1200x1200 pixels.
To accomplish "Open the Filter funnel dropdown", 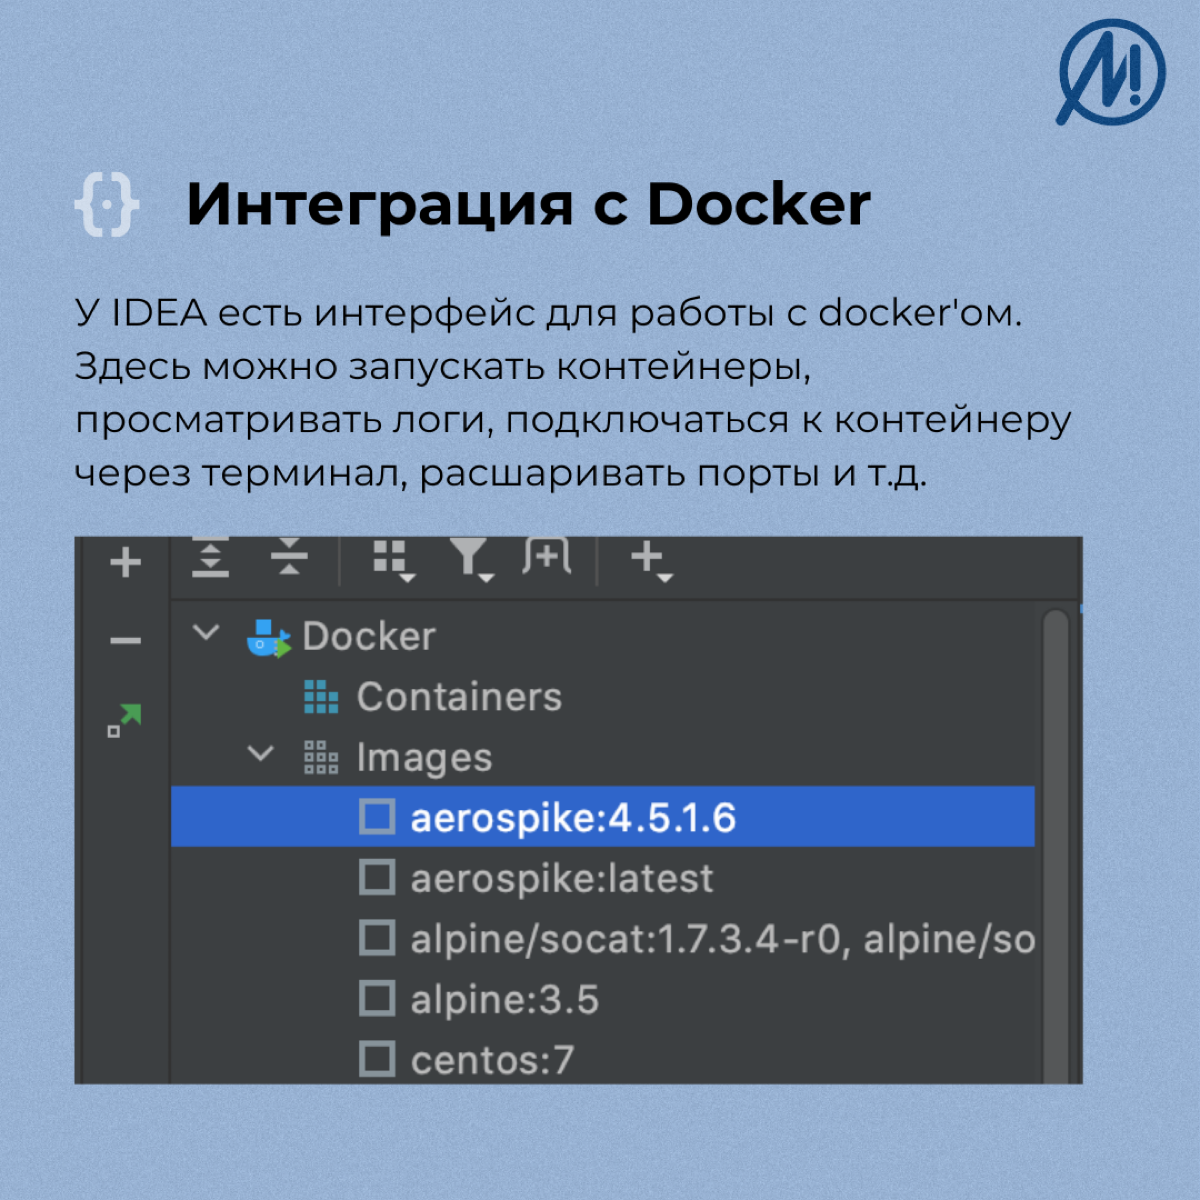I will coord(471,560).
